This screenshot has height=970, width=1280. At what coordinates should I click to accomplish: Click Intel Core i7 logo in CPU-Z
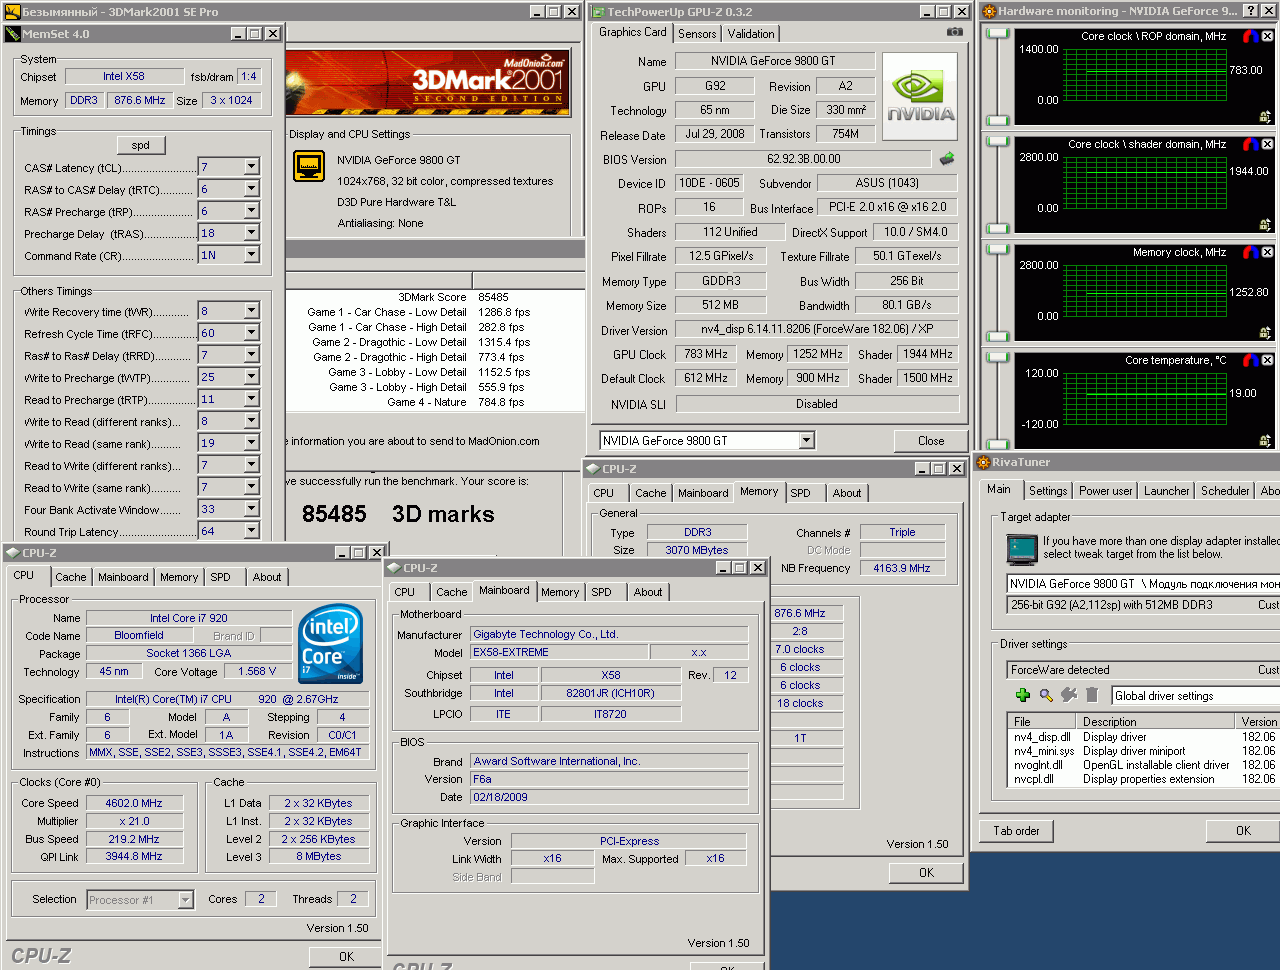click(x=330, y=643)
